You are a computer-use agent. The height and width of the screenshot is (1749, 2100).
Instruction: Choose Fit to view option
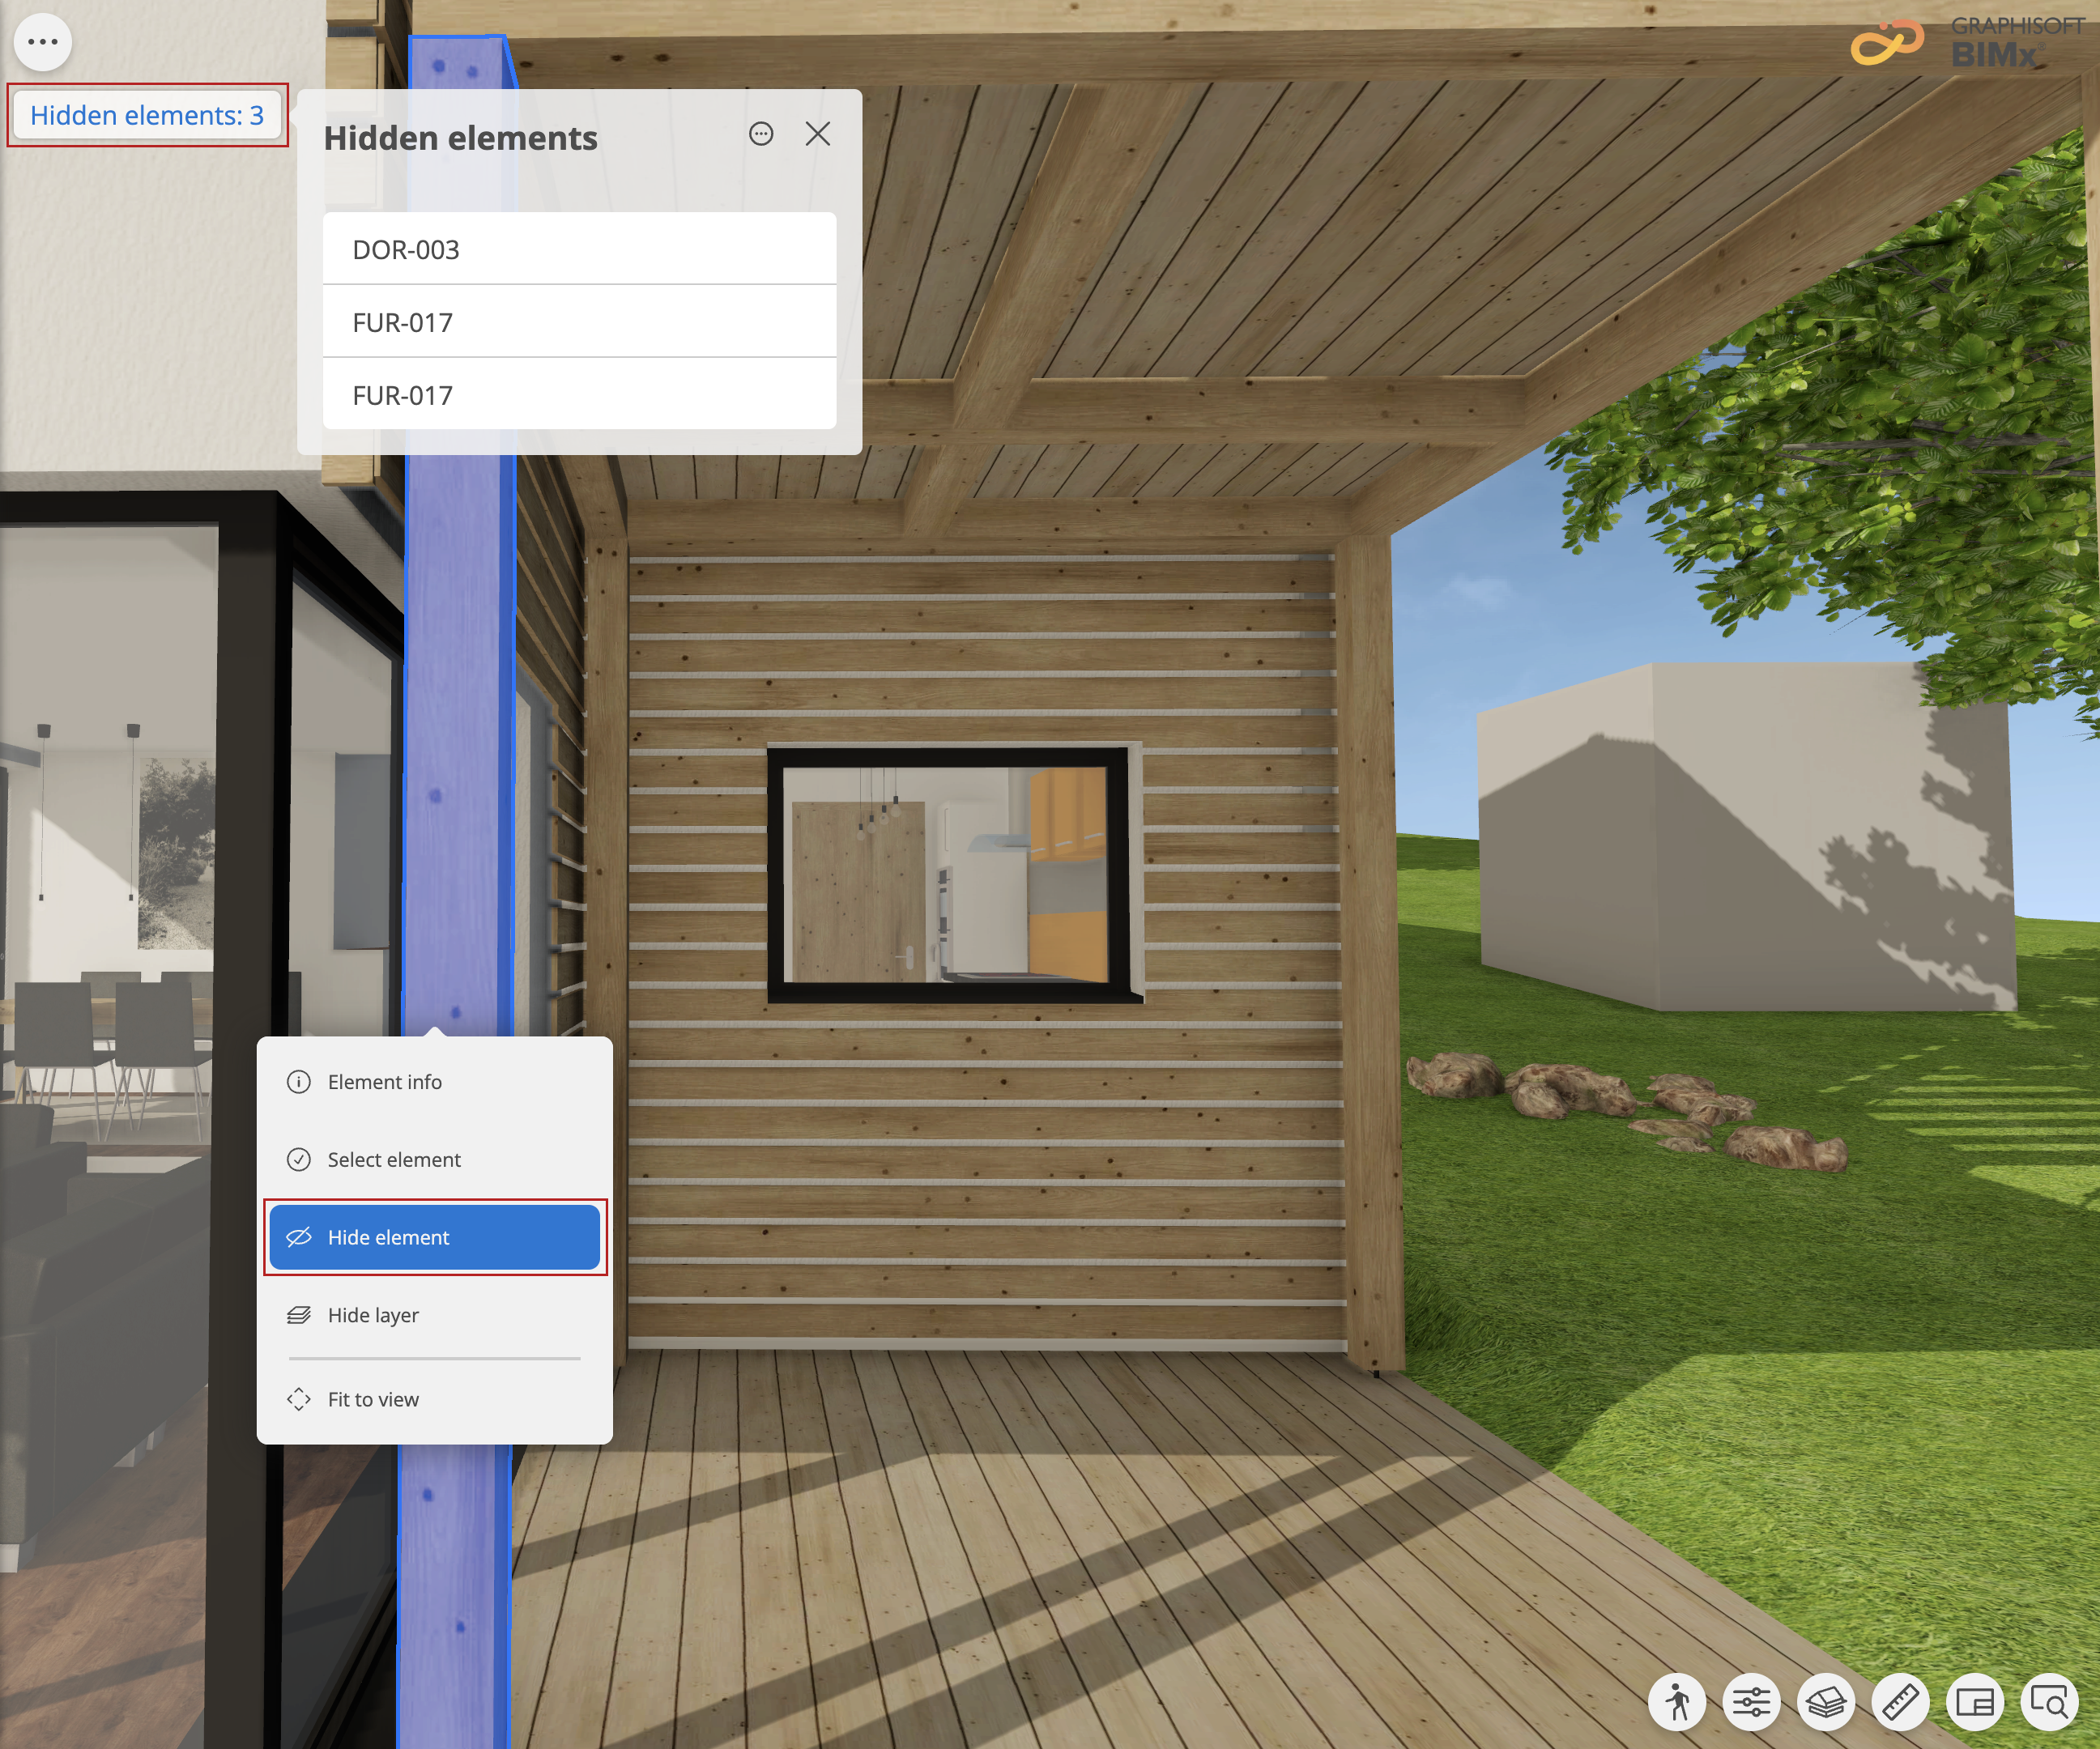[434, 1399]
